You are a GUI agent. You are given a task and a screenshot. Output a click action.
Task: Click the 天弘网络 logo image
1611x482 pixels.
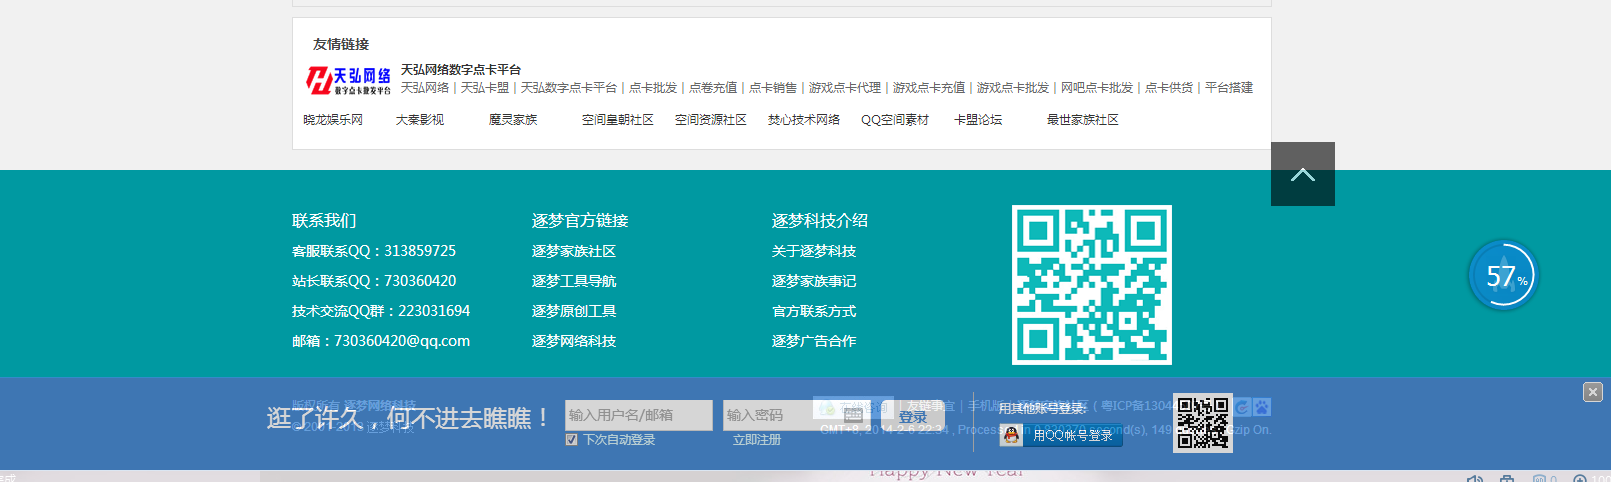click(348, 81)
